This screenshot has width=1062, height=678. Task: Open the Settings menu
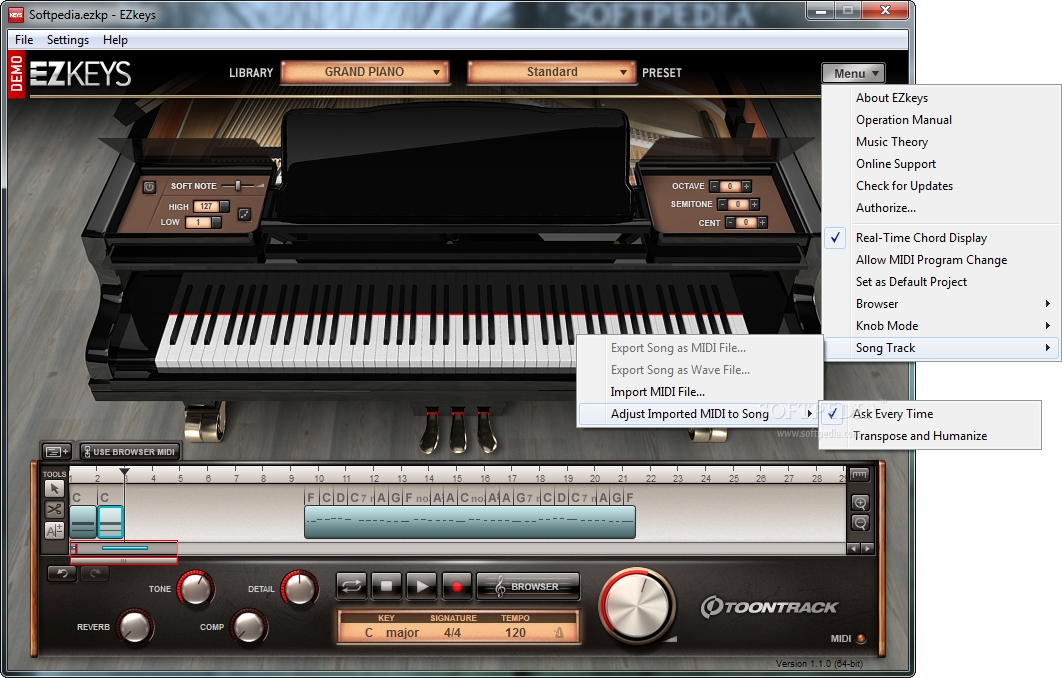pyautogui.click(x=68, y=40)
